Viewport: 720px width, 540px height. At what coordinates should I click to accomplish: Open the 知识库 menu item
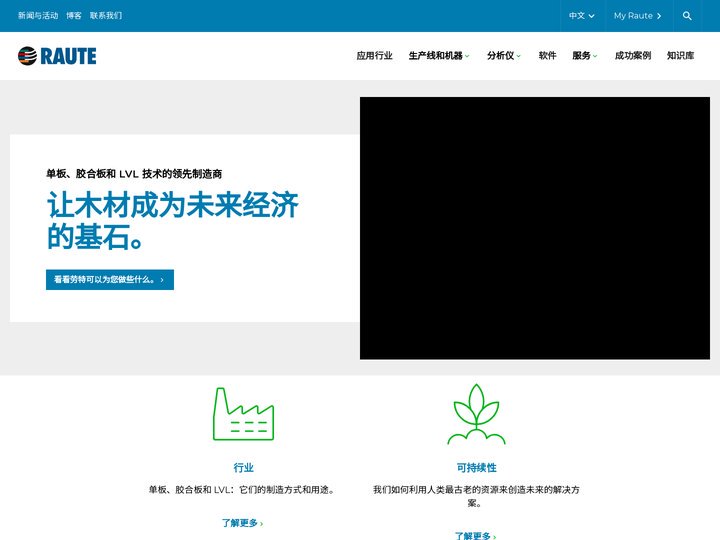(680, 56)
